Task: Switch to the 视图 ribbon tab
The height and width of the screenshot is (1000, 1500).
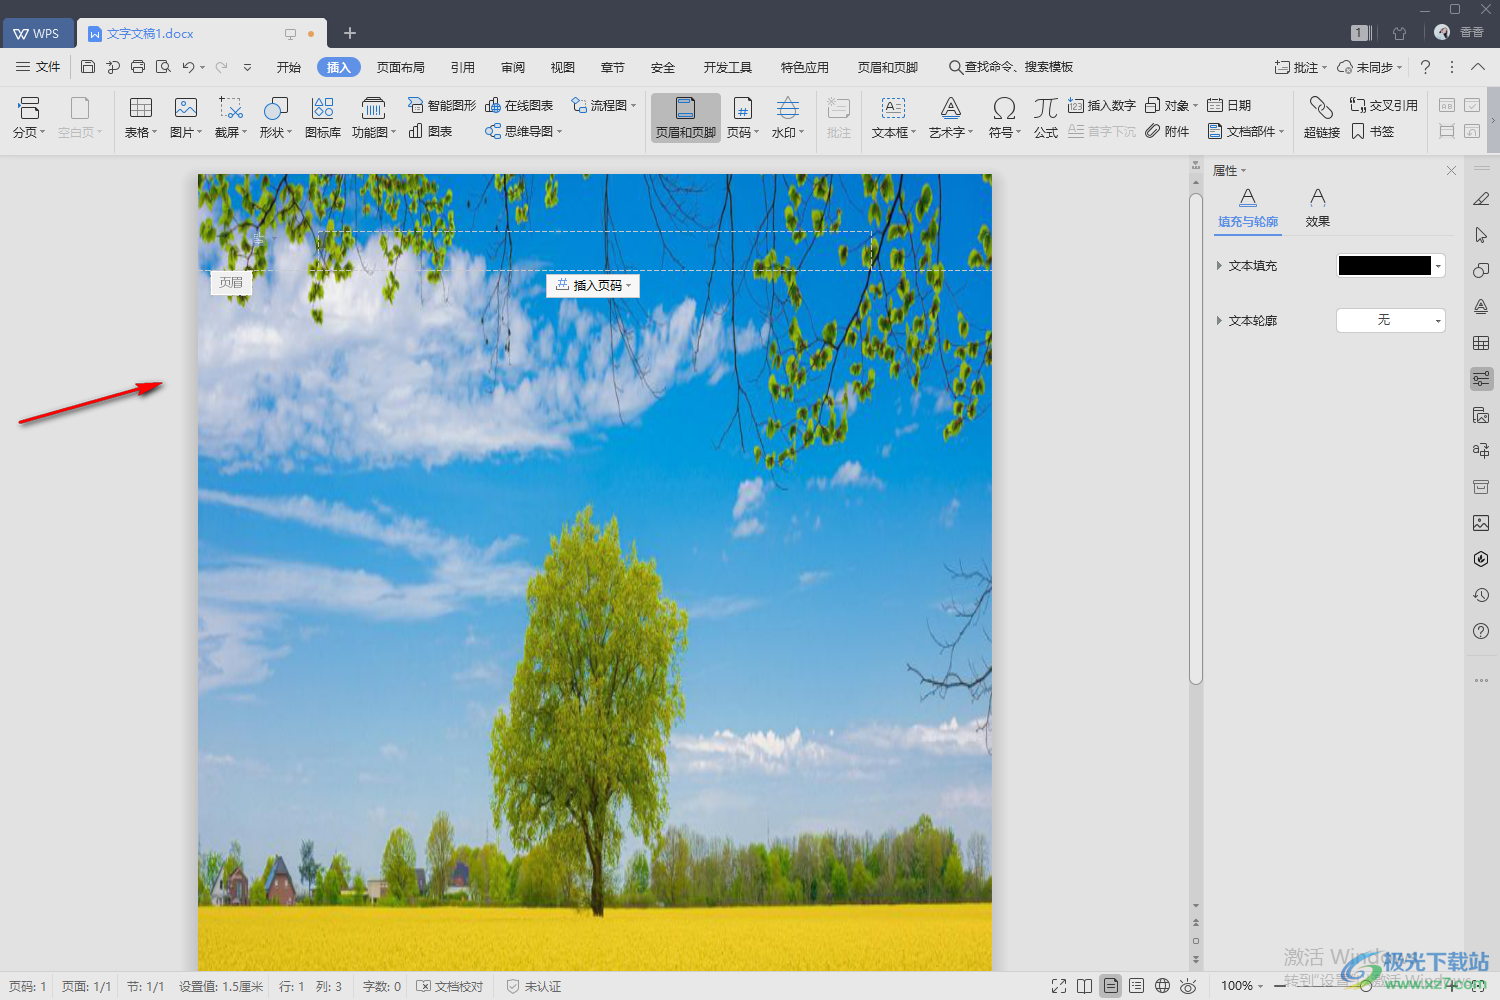Action: tap(563, 67)
